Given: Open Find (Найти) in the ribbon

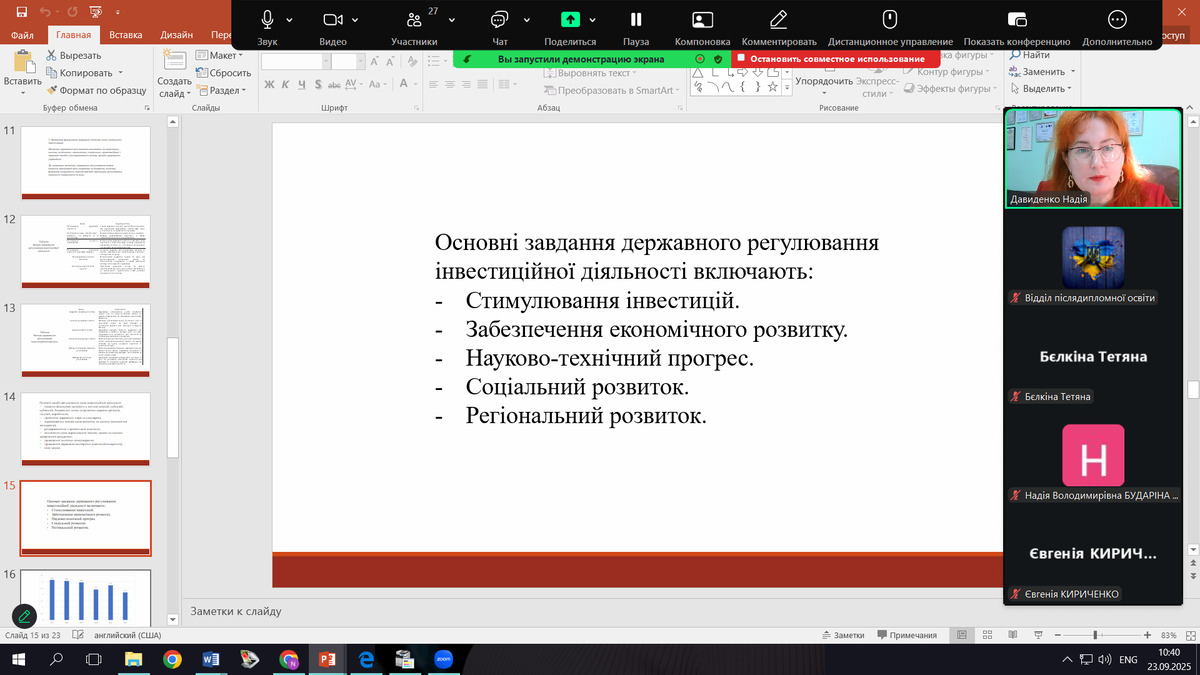Looking at the screenshot, I should (x=1028, y=56).
